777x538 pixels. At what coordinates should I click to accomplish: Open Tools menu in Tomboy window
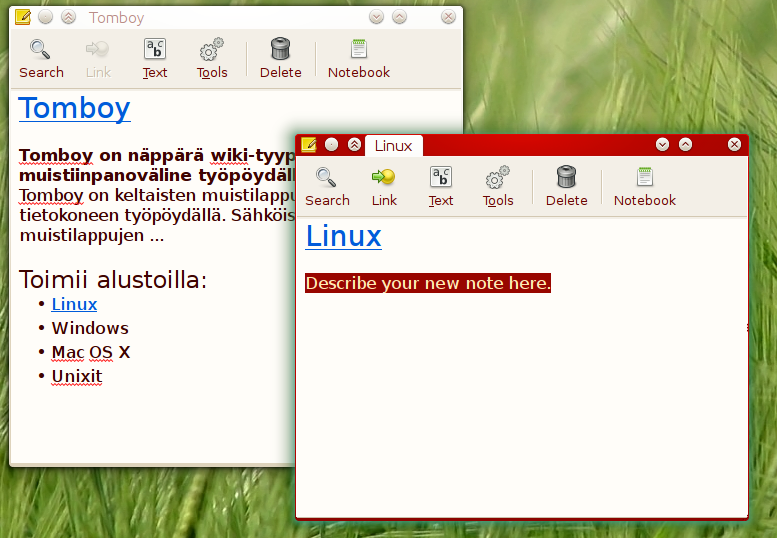(x=212, y=58)
